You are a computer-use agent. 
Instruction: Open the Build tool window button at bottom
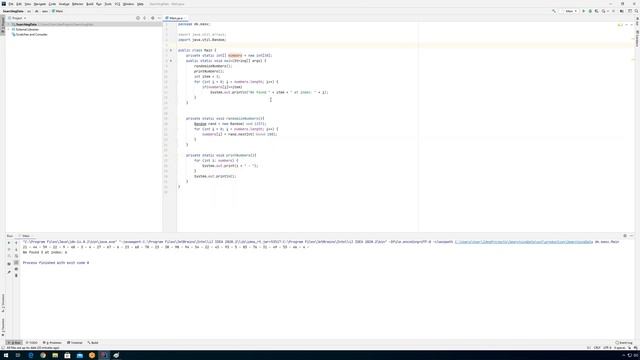(x=93, y=343)
